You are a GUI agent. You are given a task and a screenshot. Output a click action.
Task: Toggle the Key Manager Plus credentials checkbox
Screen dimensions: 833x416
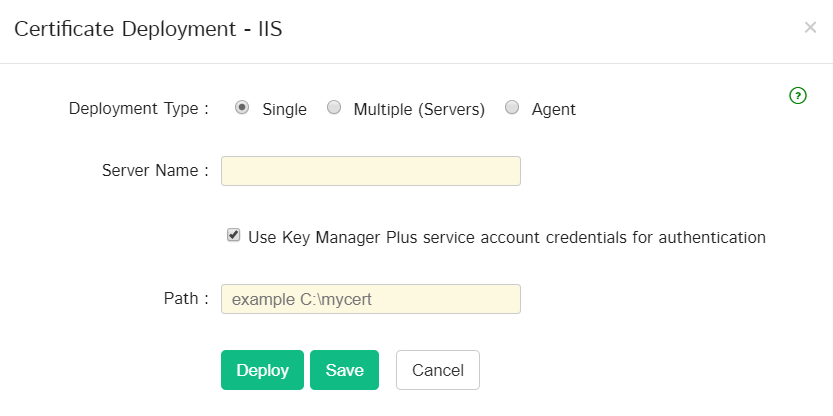point(234,236)
